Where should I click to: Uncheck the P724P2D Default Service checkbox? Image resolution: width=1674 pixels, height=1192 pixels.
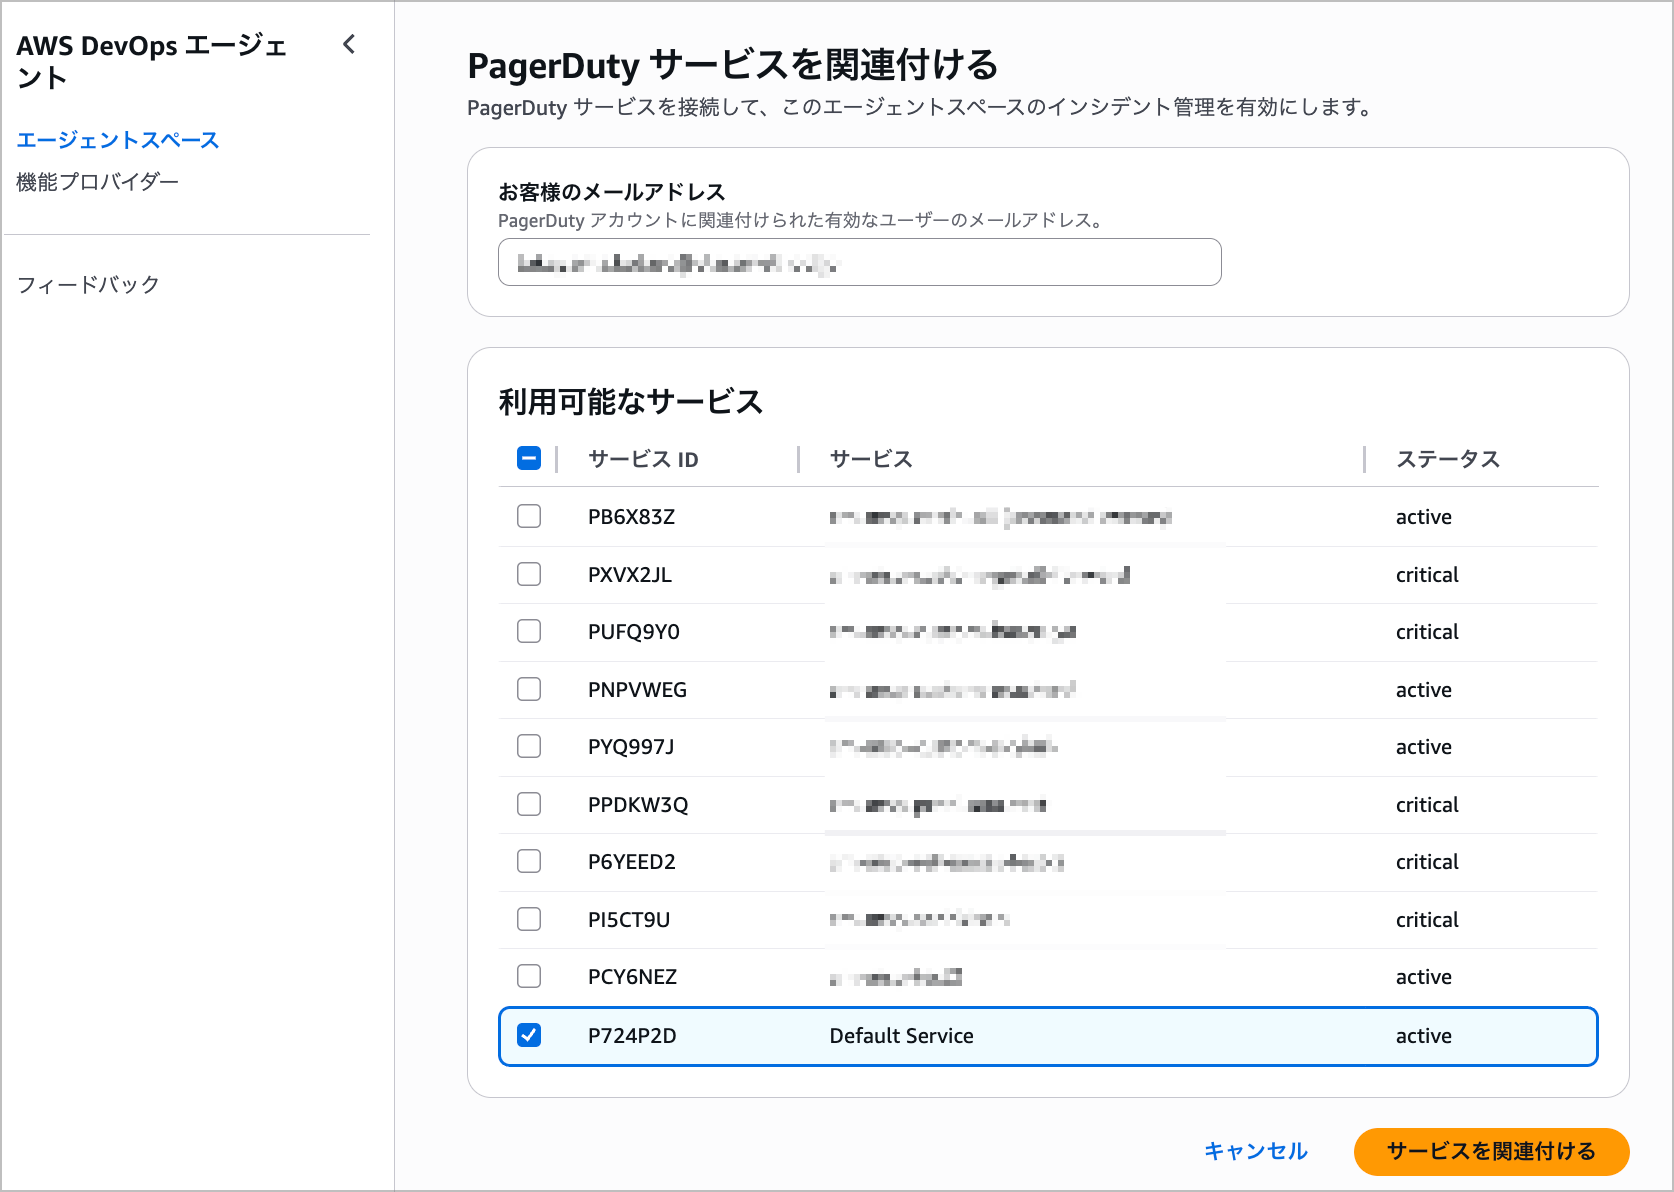(529, 1035)
